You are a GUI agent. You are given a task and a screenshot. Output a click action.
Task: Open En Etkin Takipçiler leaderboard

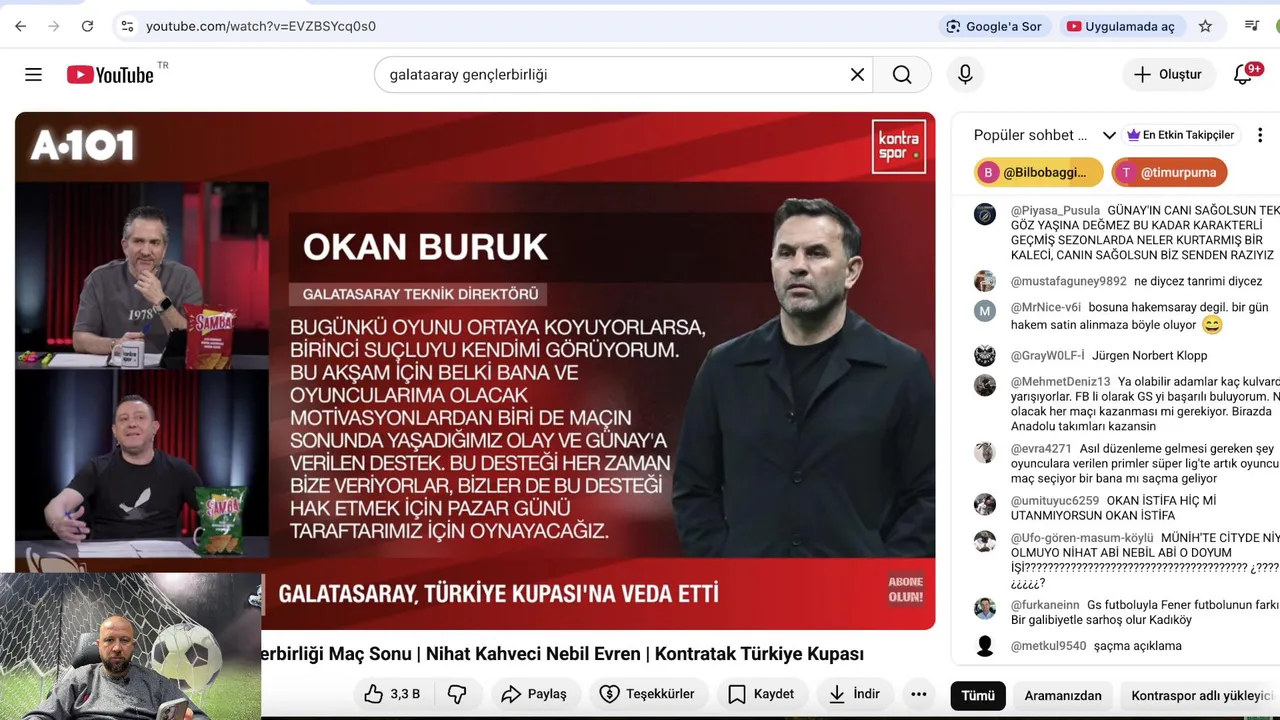click(x=1181, y=135)
